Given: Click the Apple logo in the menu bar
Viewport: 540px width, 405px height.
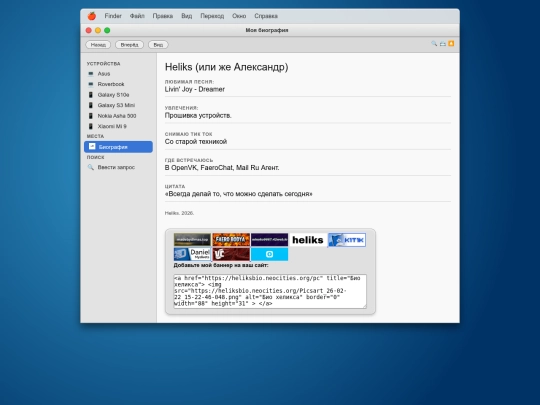Looking at the screenshot, I should 92,16.
